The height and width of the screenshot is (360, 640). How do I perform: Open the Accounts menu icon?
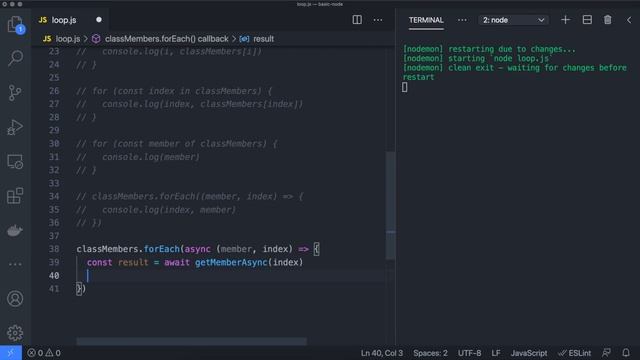pyautogui.click(x=16, y=299)
